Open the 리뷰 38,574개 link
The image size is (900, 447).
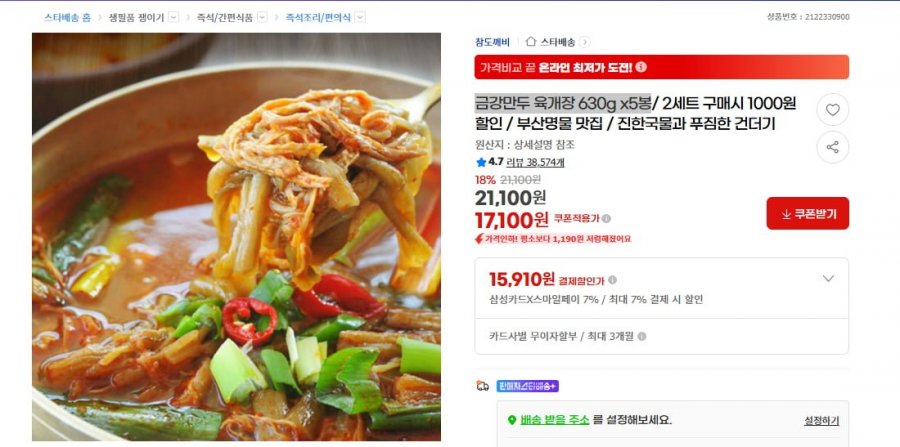535,162
